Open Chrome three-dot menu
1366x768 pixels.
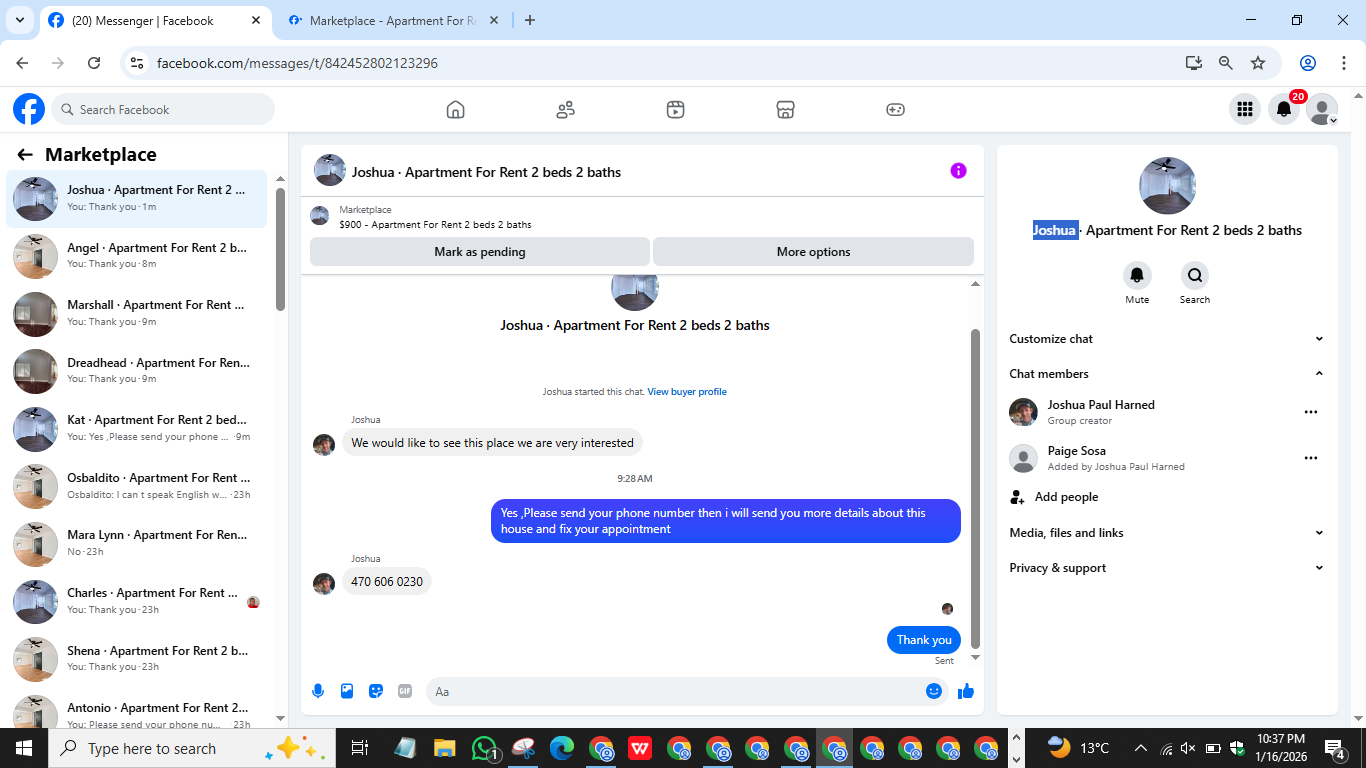(x=1342, y=63)
